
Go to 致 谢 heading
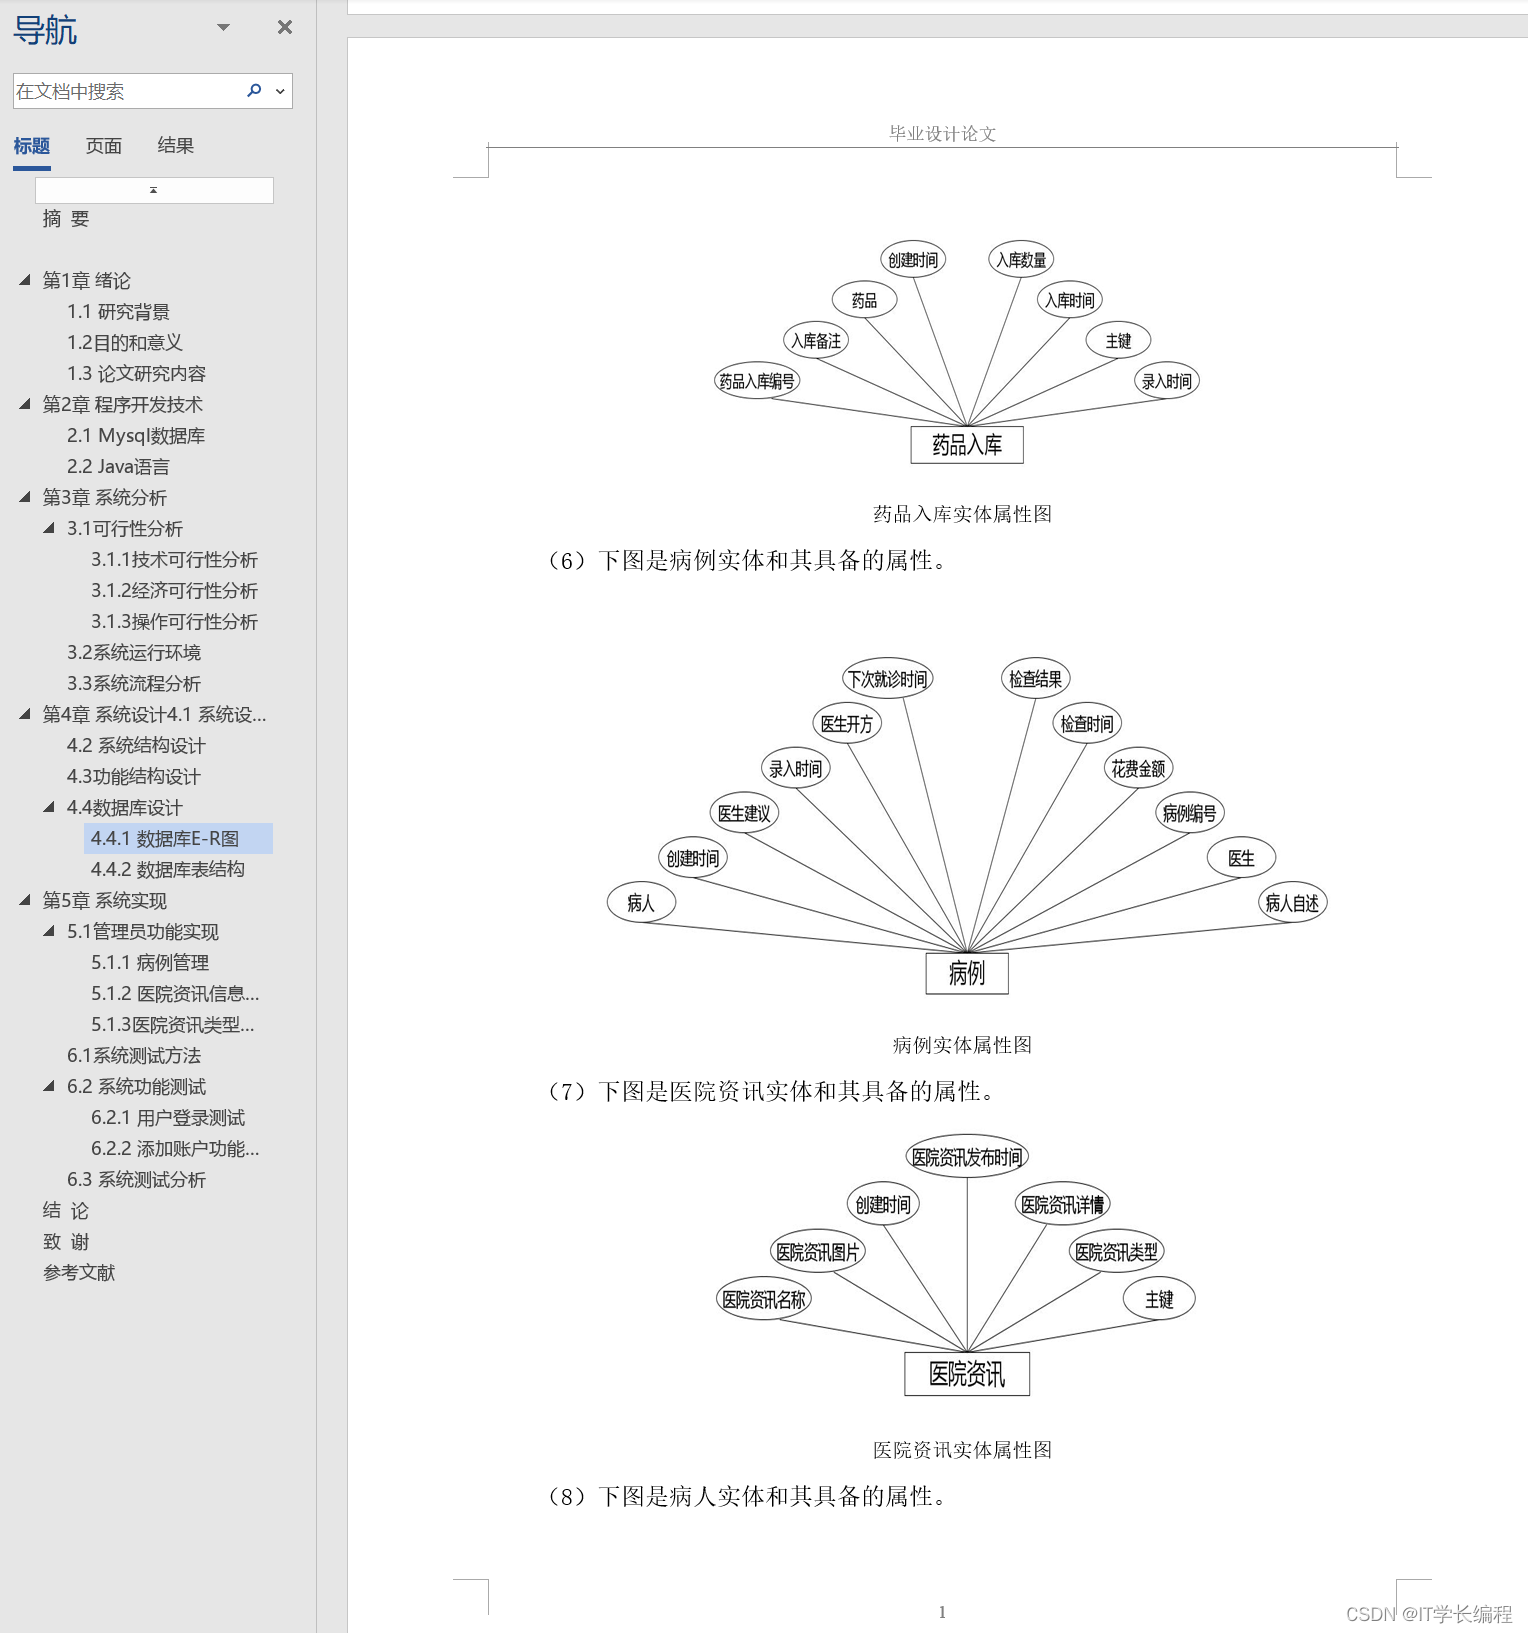pos(66,1242)
